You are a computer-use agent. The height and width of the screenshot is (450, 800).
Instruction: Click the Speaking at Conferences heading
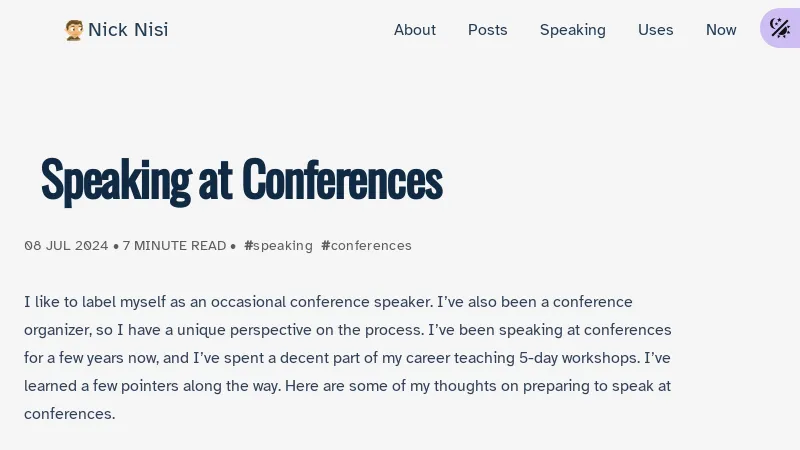pyautogui.click(x=241, y=180)
